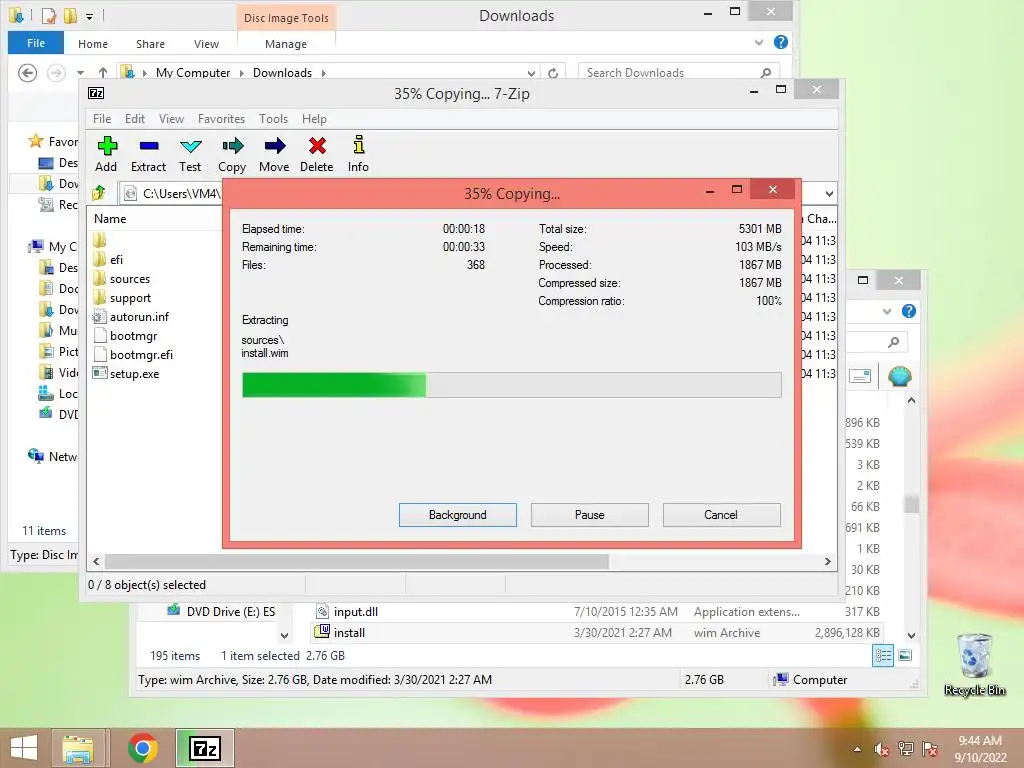Click the copy progress bar
This screenshot has width=1024, height=768.
512,385
